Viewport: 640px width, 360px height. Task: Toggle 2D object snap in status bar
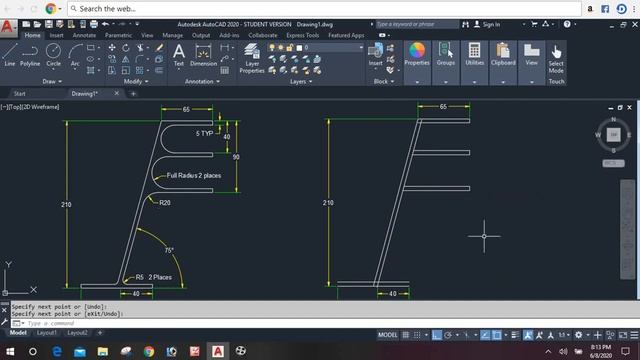[497, 335]
